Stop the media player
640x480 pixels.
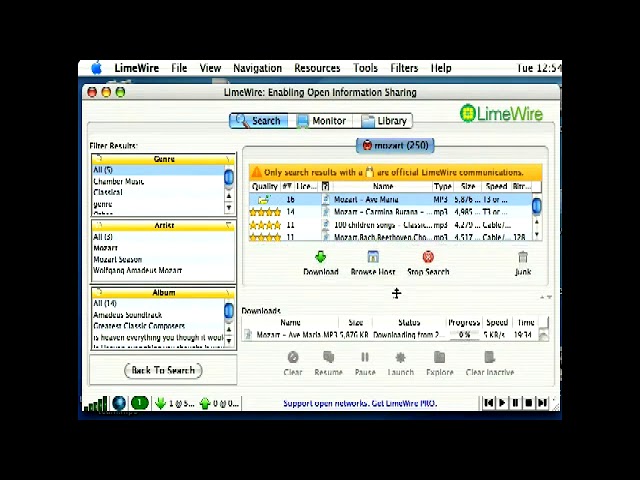tap(529, 403)
